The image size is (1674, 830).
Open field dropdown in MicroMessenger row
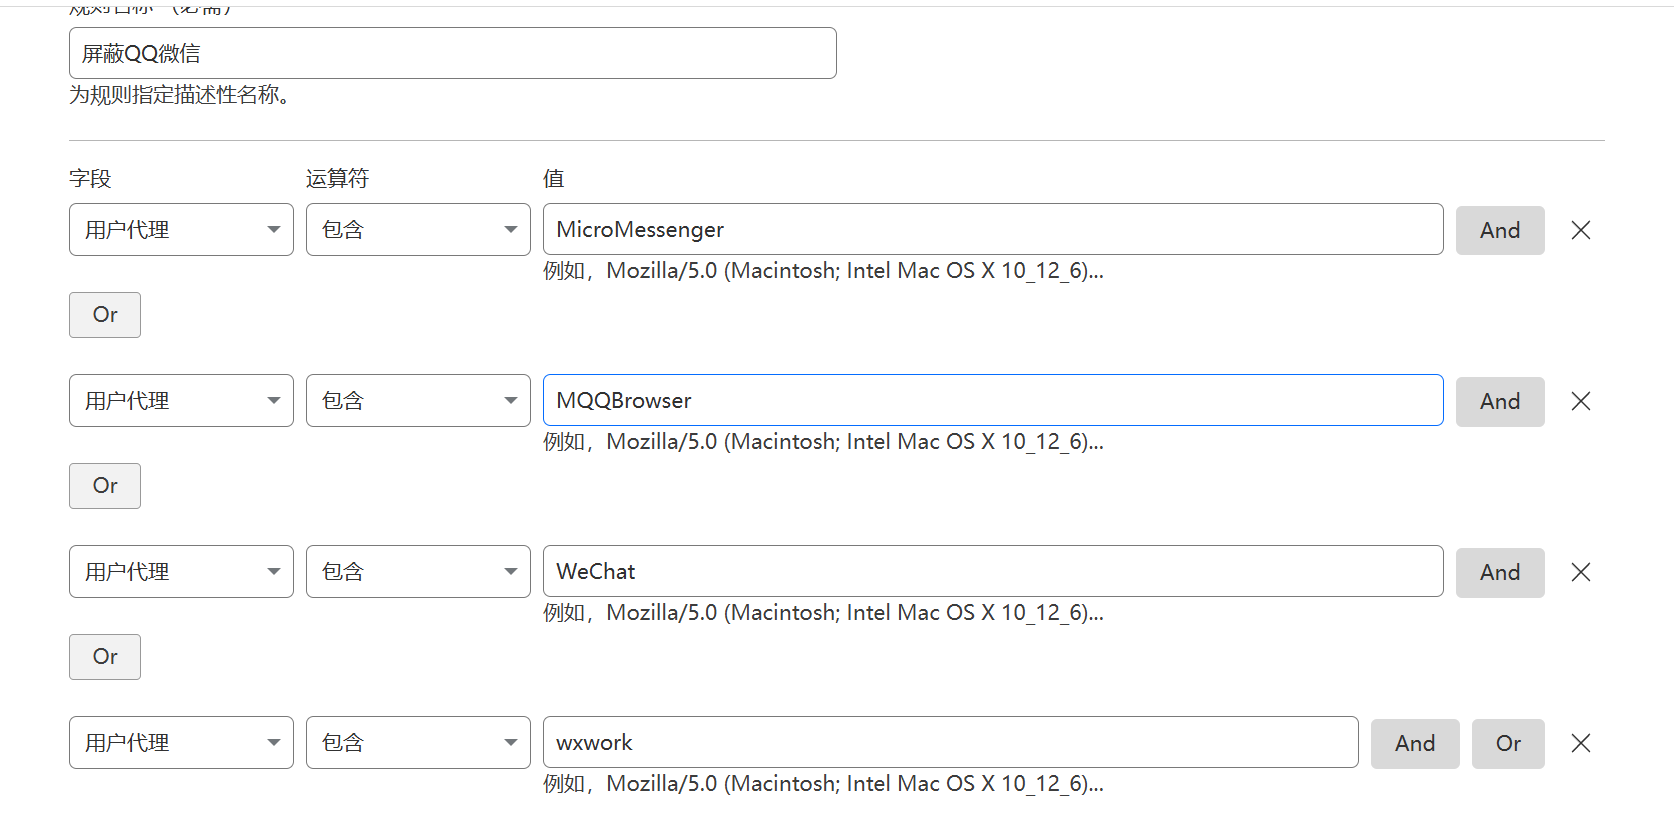(181, 230)
